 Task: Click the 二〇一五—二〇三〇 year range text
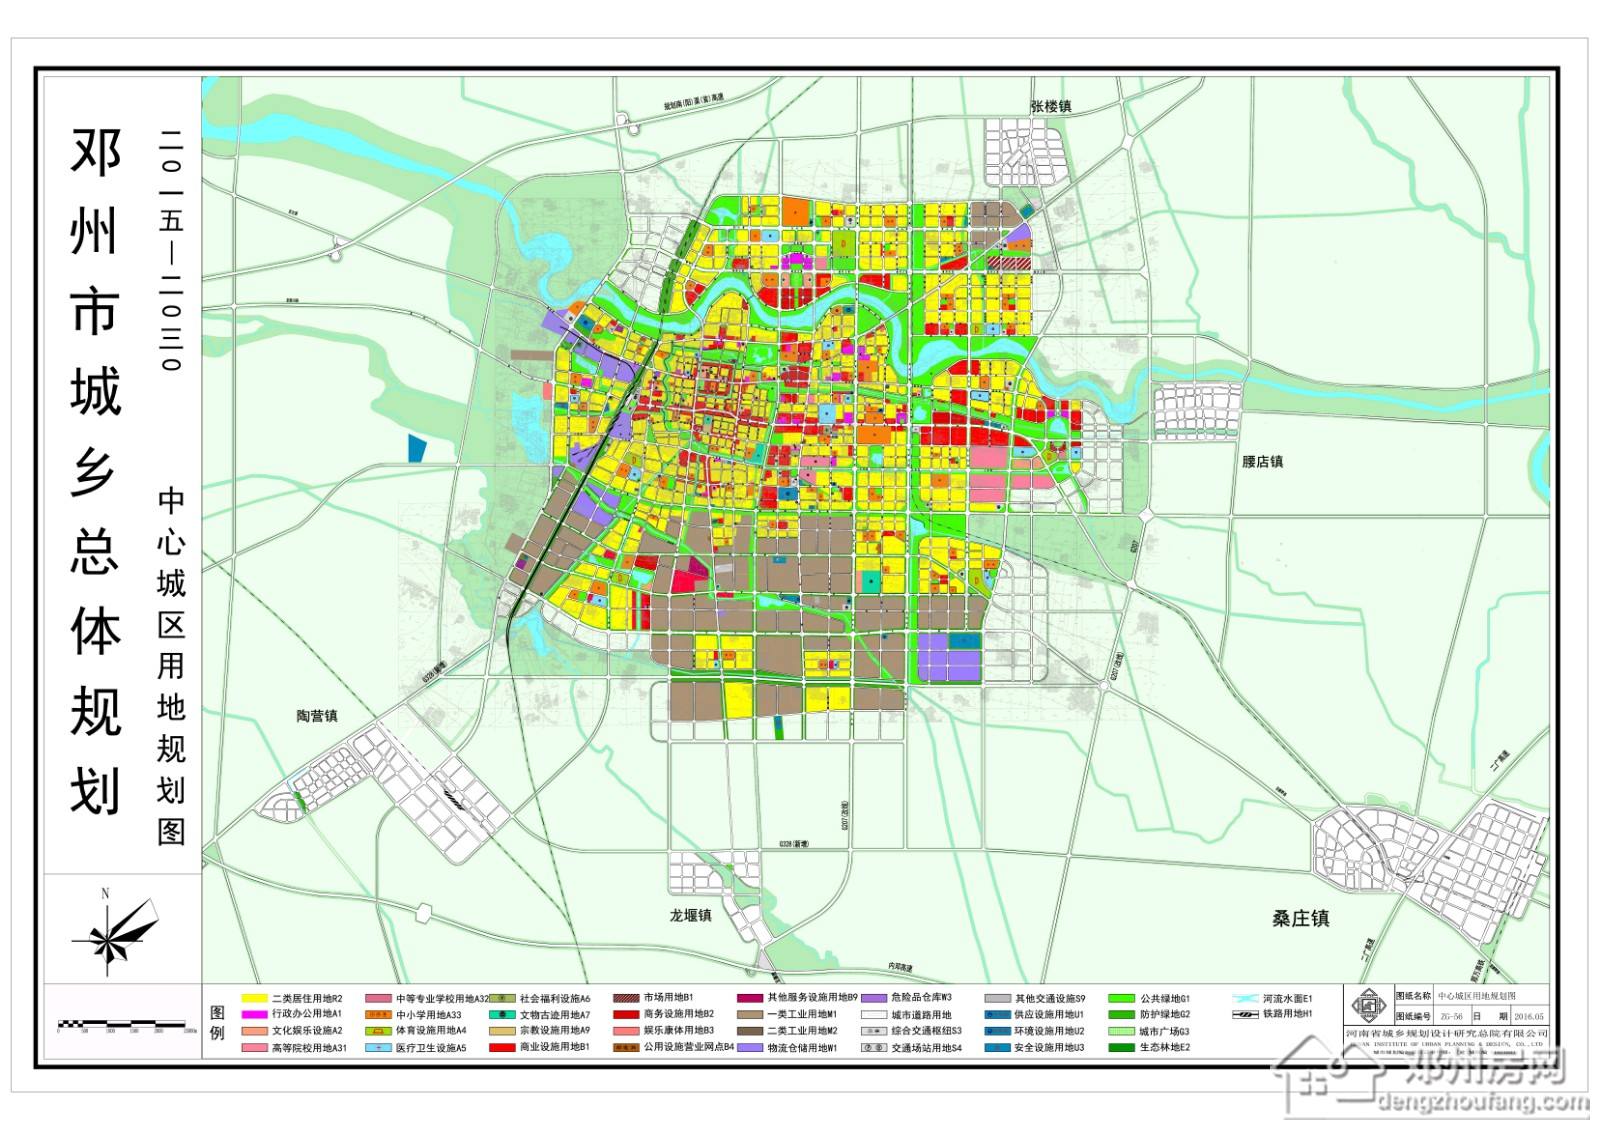pyautogui.click(x=171, y=249)
